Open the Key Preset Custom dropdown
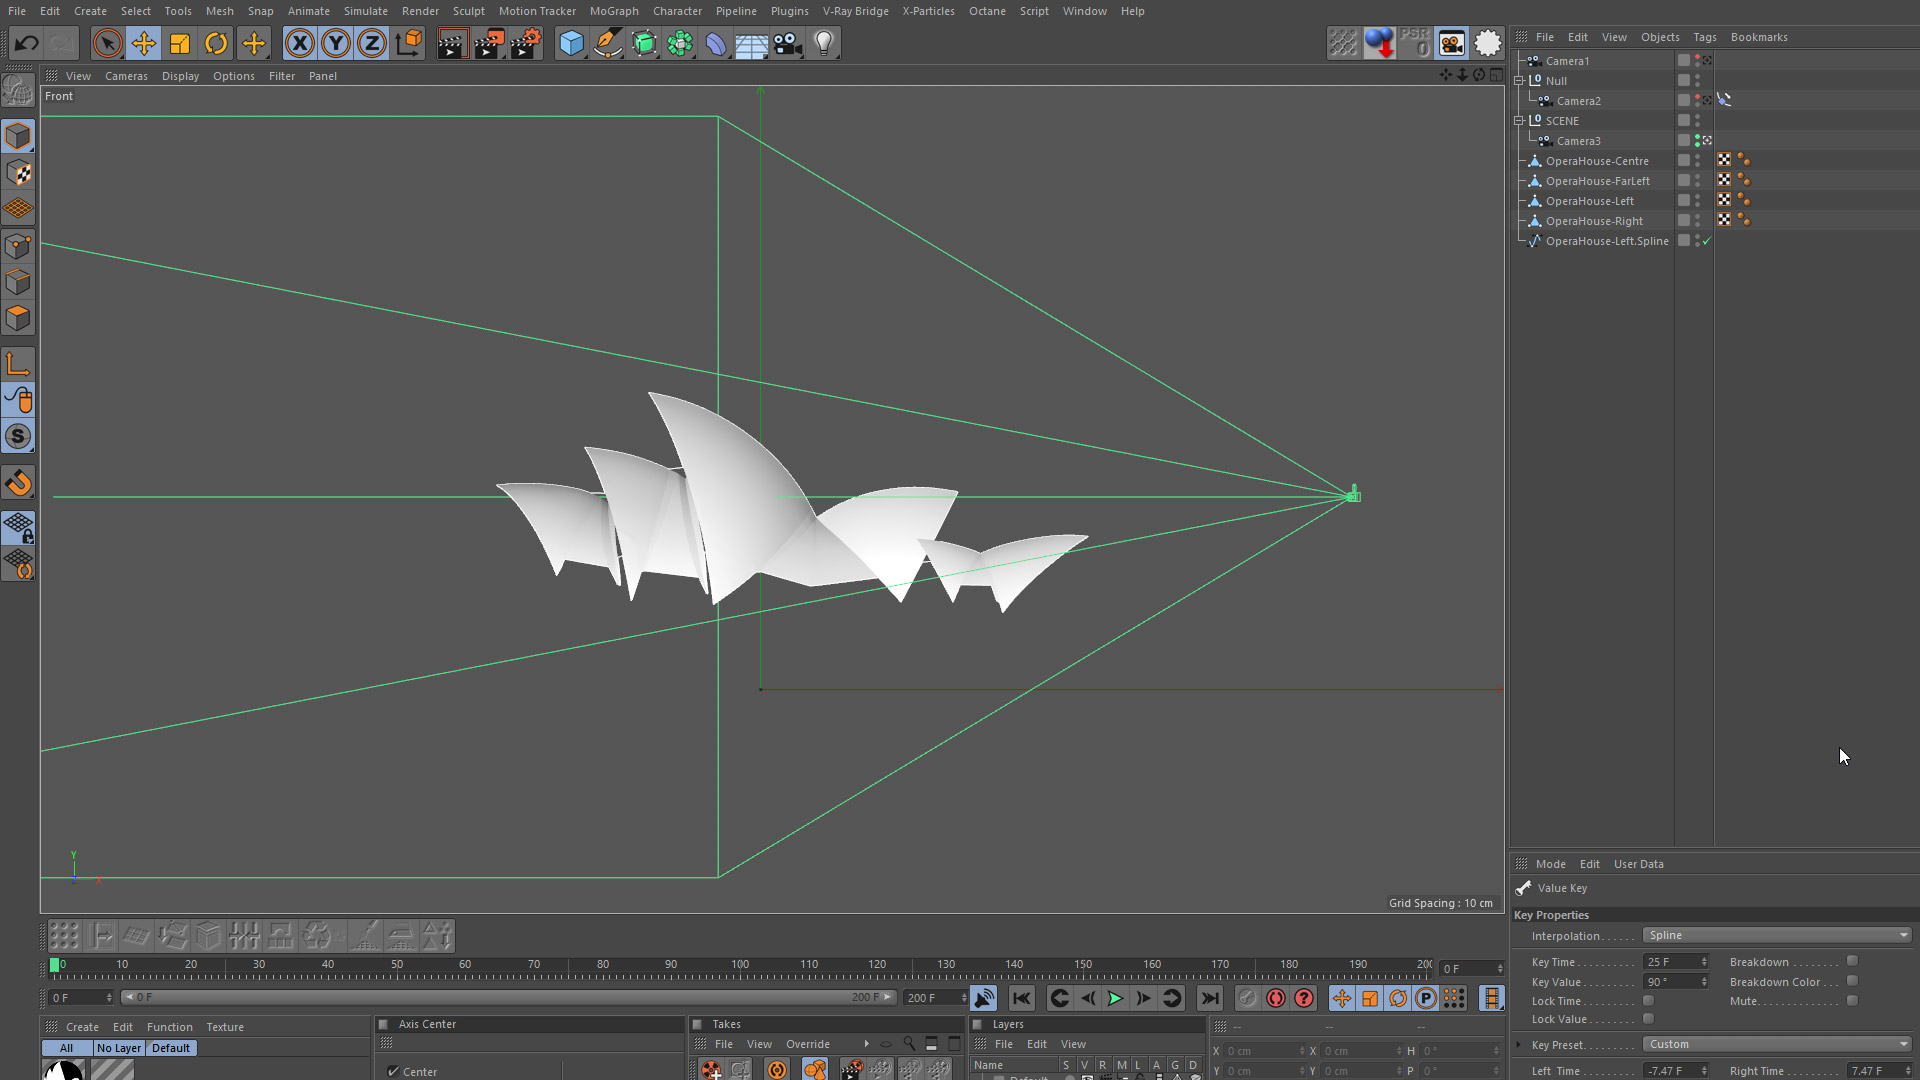This screenshot has height=1080, width=1920. (1777, 1044)
